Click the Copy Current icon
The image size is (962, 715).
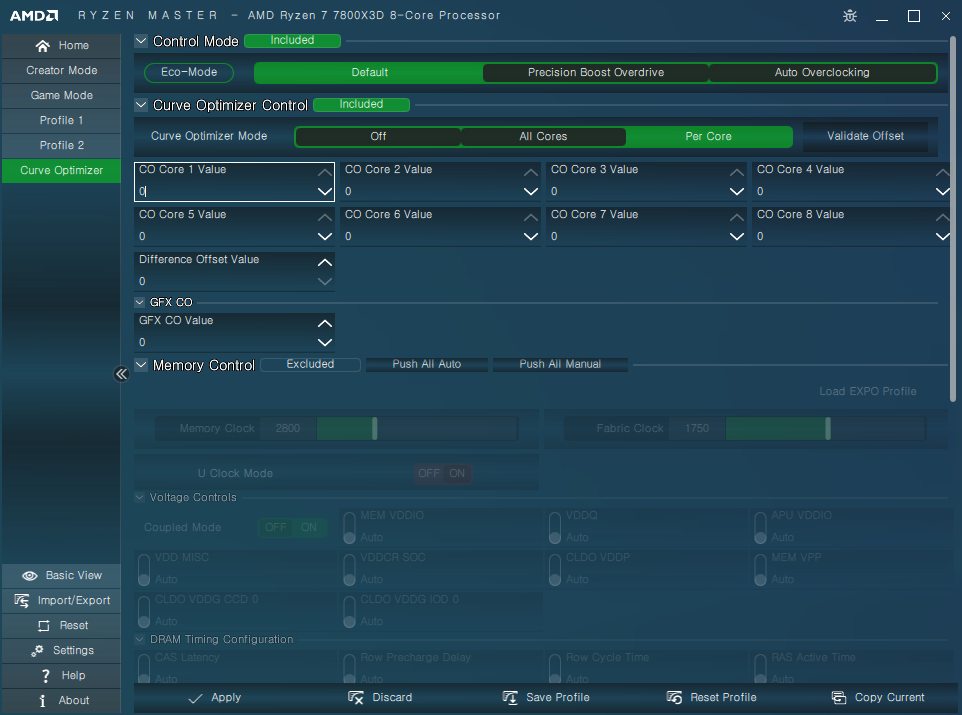pos(839,698)
